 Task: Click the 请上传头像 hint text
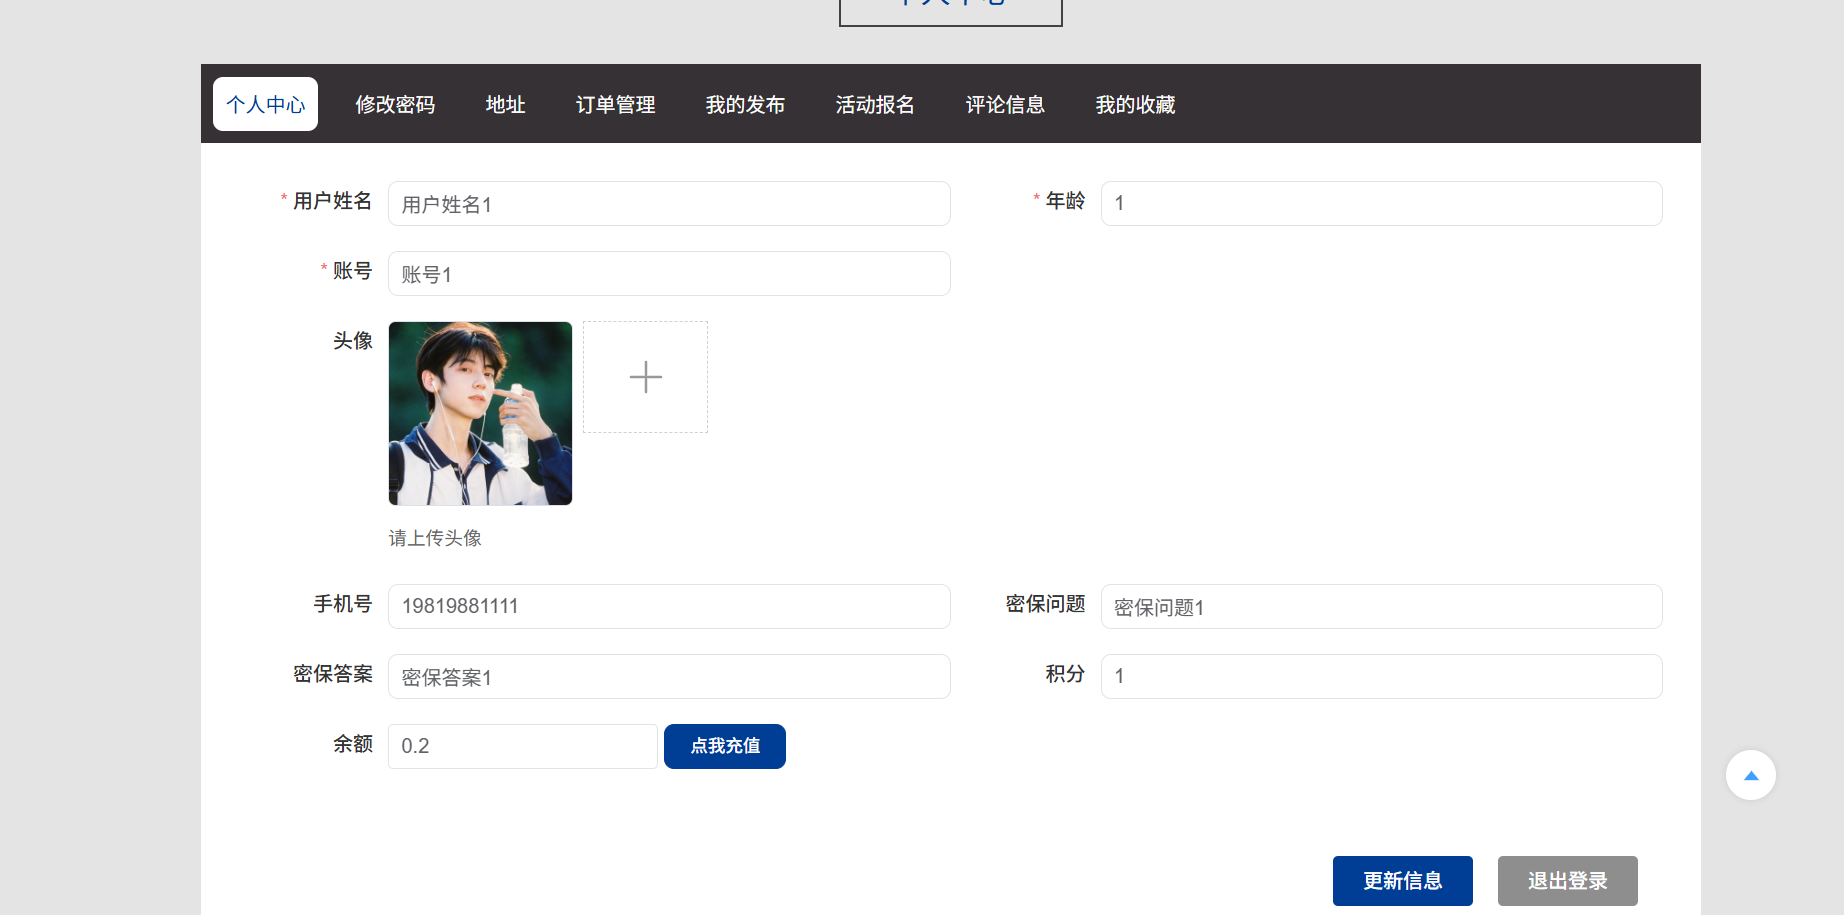435,538
